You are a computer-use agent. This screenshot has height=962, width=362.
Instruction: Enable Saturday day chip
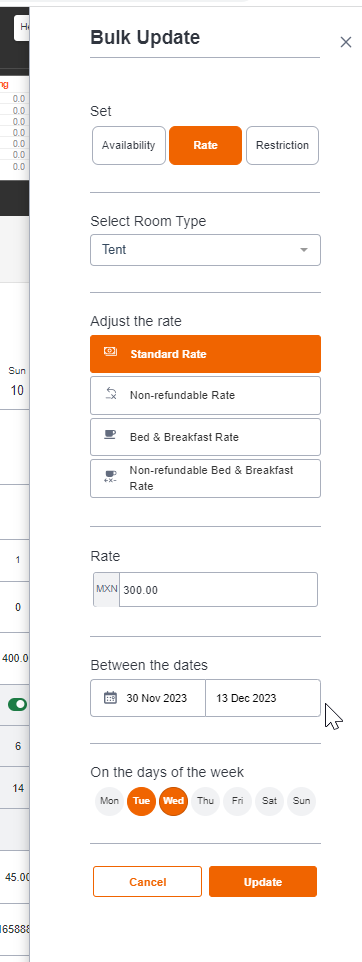coord(269,801)
